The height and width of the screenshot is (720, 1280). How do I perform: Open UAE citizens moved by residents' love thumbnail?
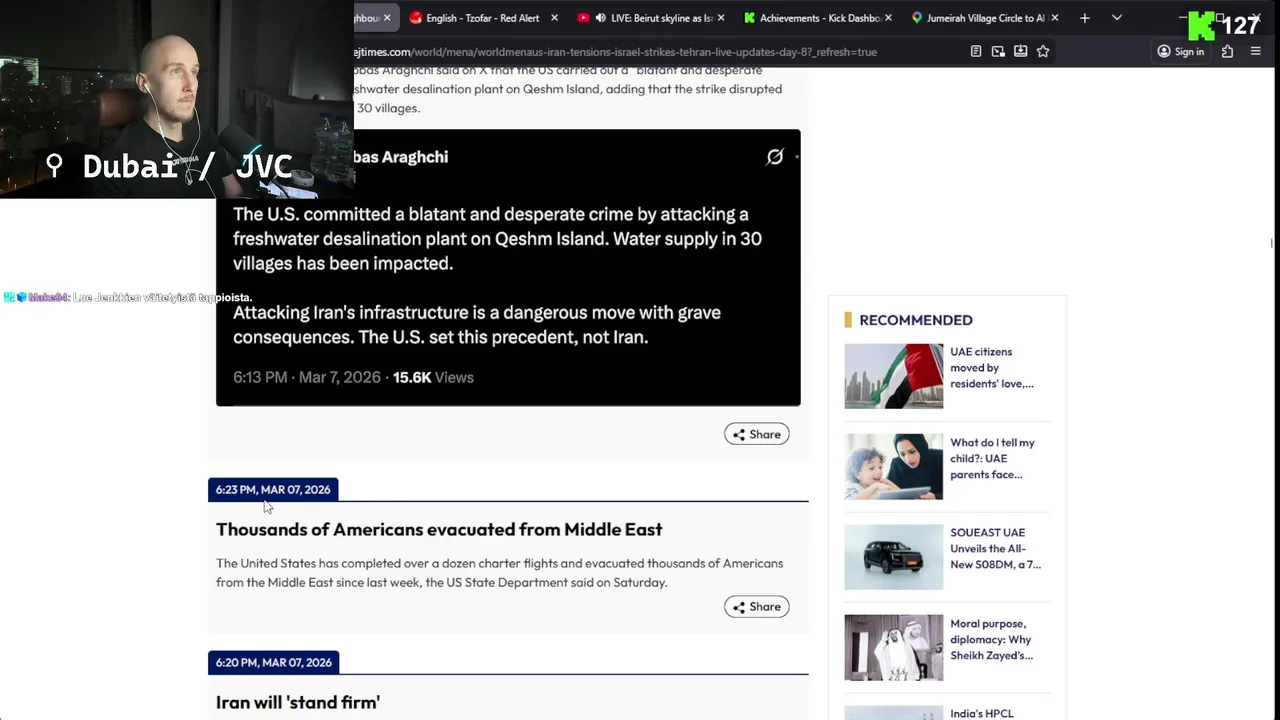pyautogui.click(x=893, y=376)
